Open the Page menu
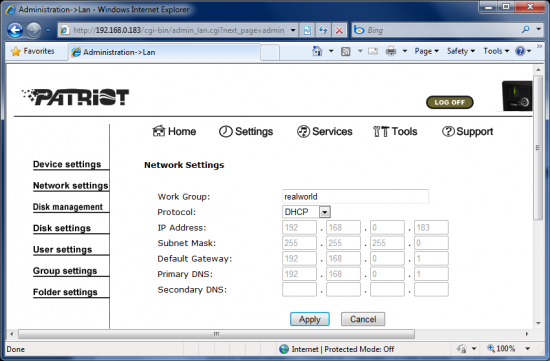The height and width of the screenshot is (361, 550). [427, 51]
